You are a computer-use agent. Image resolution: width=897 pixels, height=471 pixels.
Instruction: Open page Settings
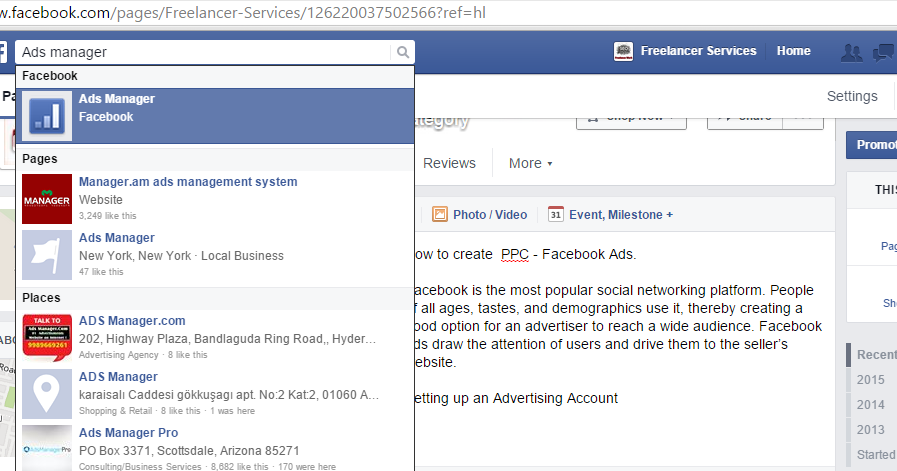pos(852,96)
